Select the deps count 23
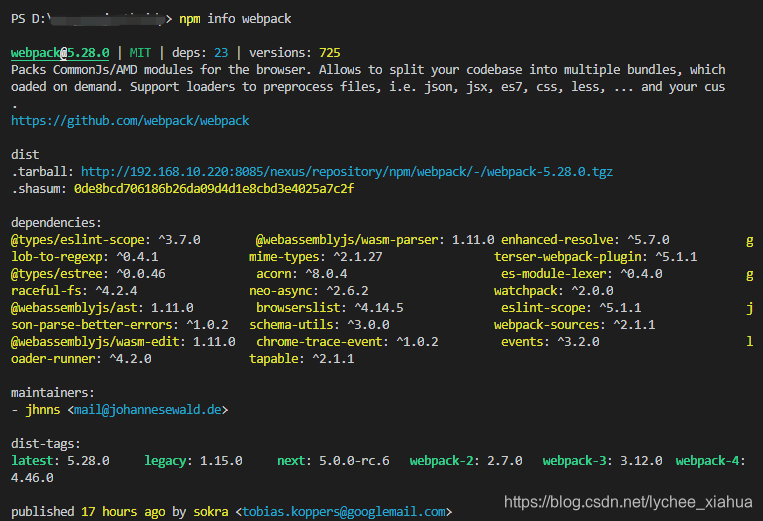This screenshot has height=521, width=763. [221, 53]
